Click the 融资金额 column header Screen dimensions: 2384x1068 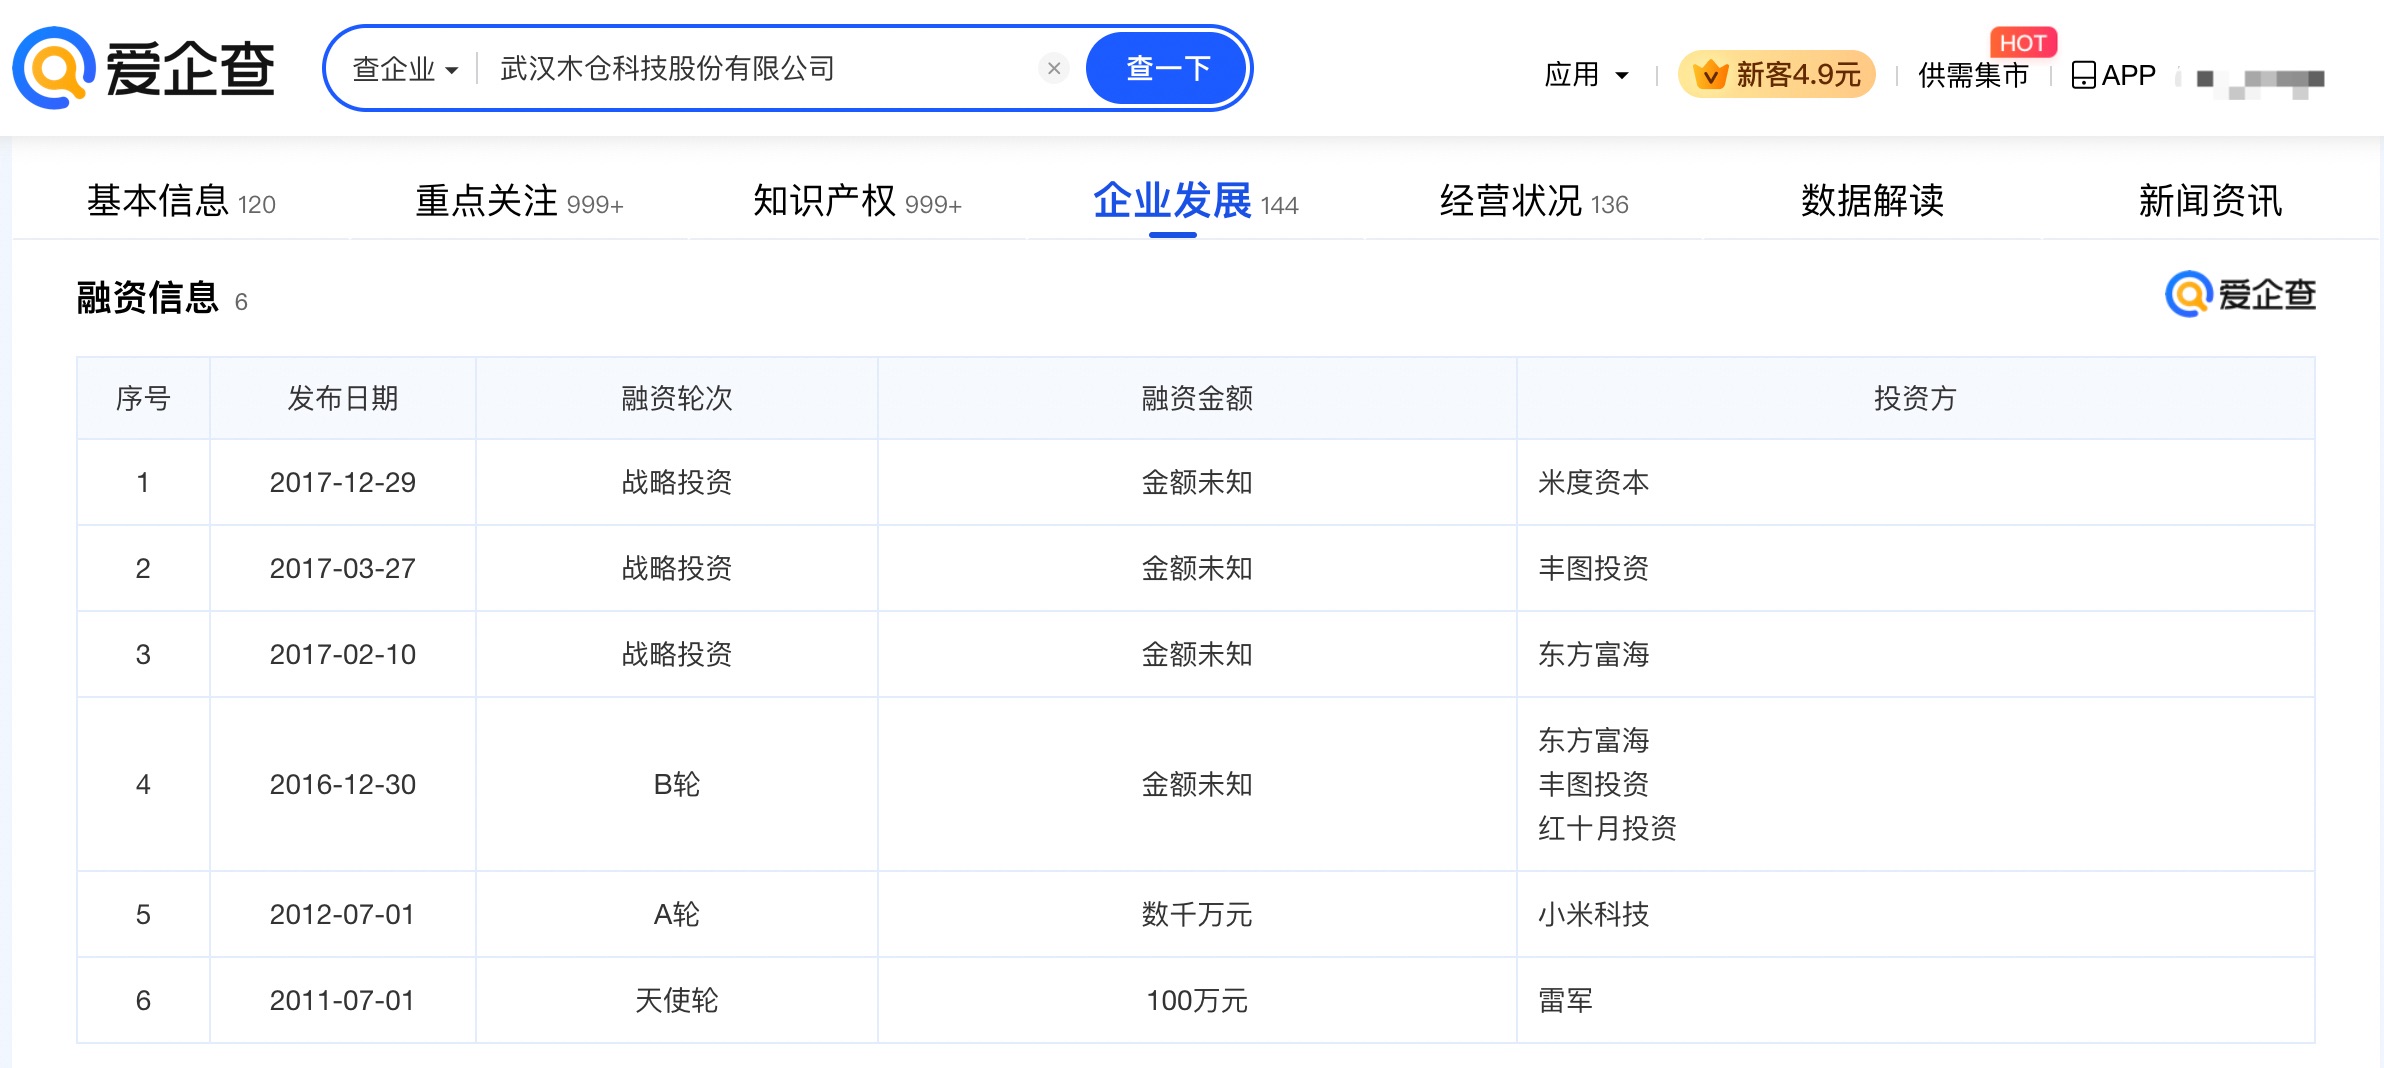click(x=1196, y=398)
